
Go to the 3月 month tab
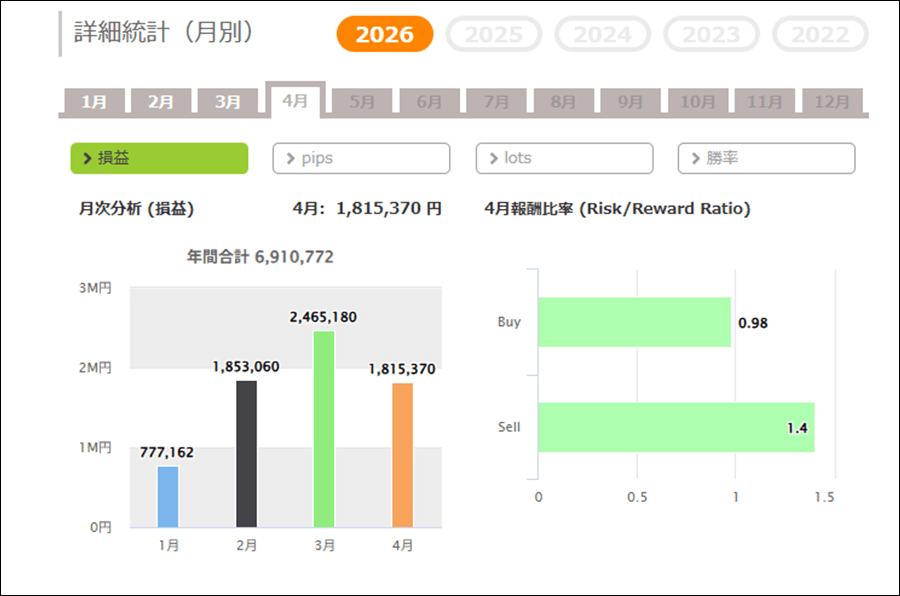[228, 102]
